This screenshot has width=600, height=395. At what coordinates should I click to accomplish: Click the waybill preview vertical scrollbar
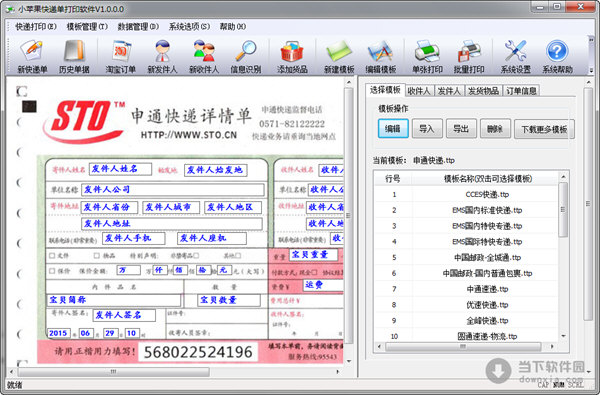[x=348, y=215]
